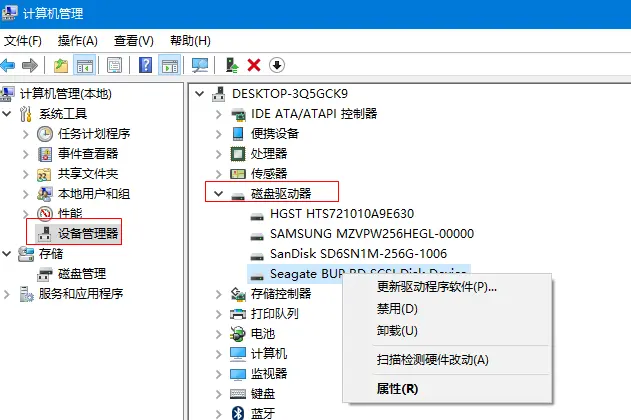Expand the 计算机 category

tap(219, 354)
